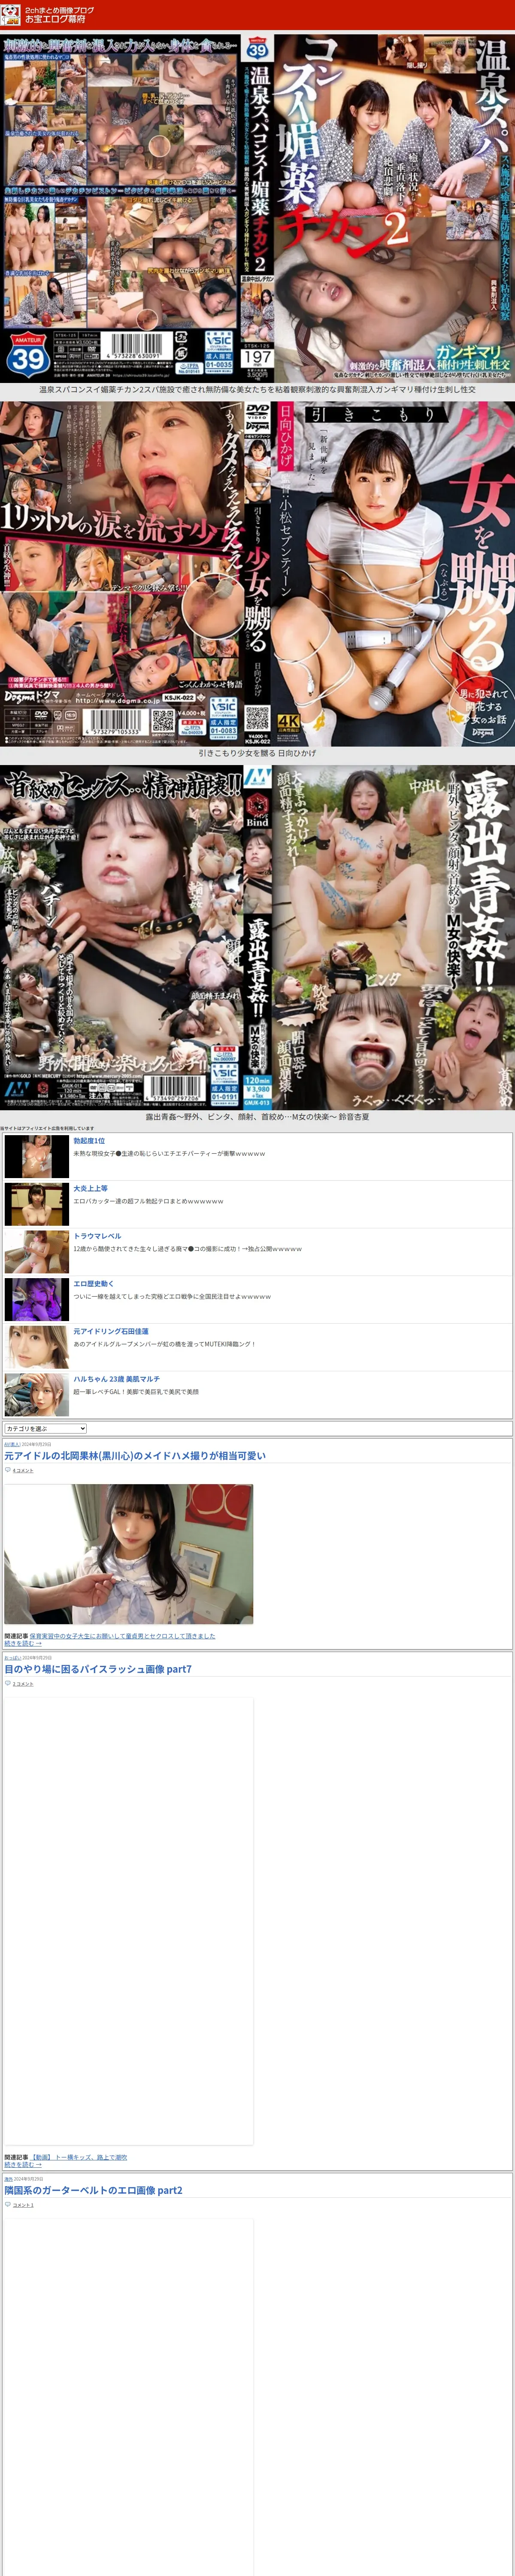
Task: Open the 'エロ歴史動く' row in the ad list
Action: (258, 1299)
